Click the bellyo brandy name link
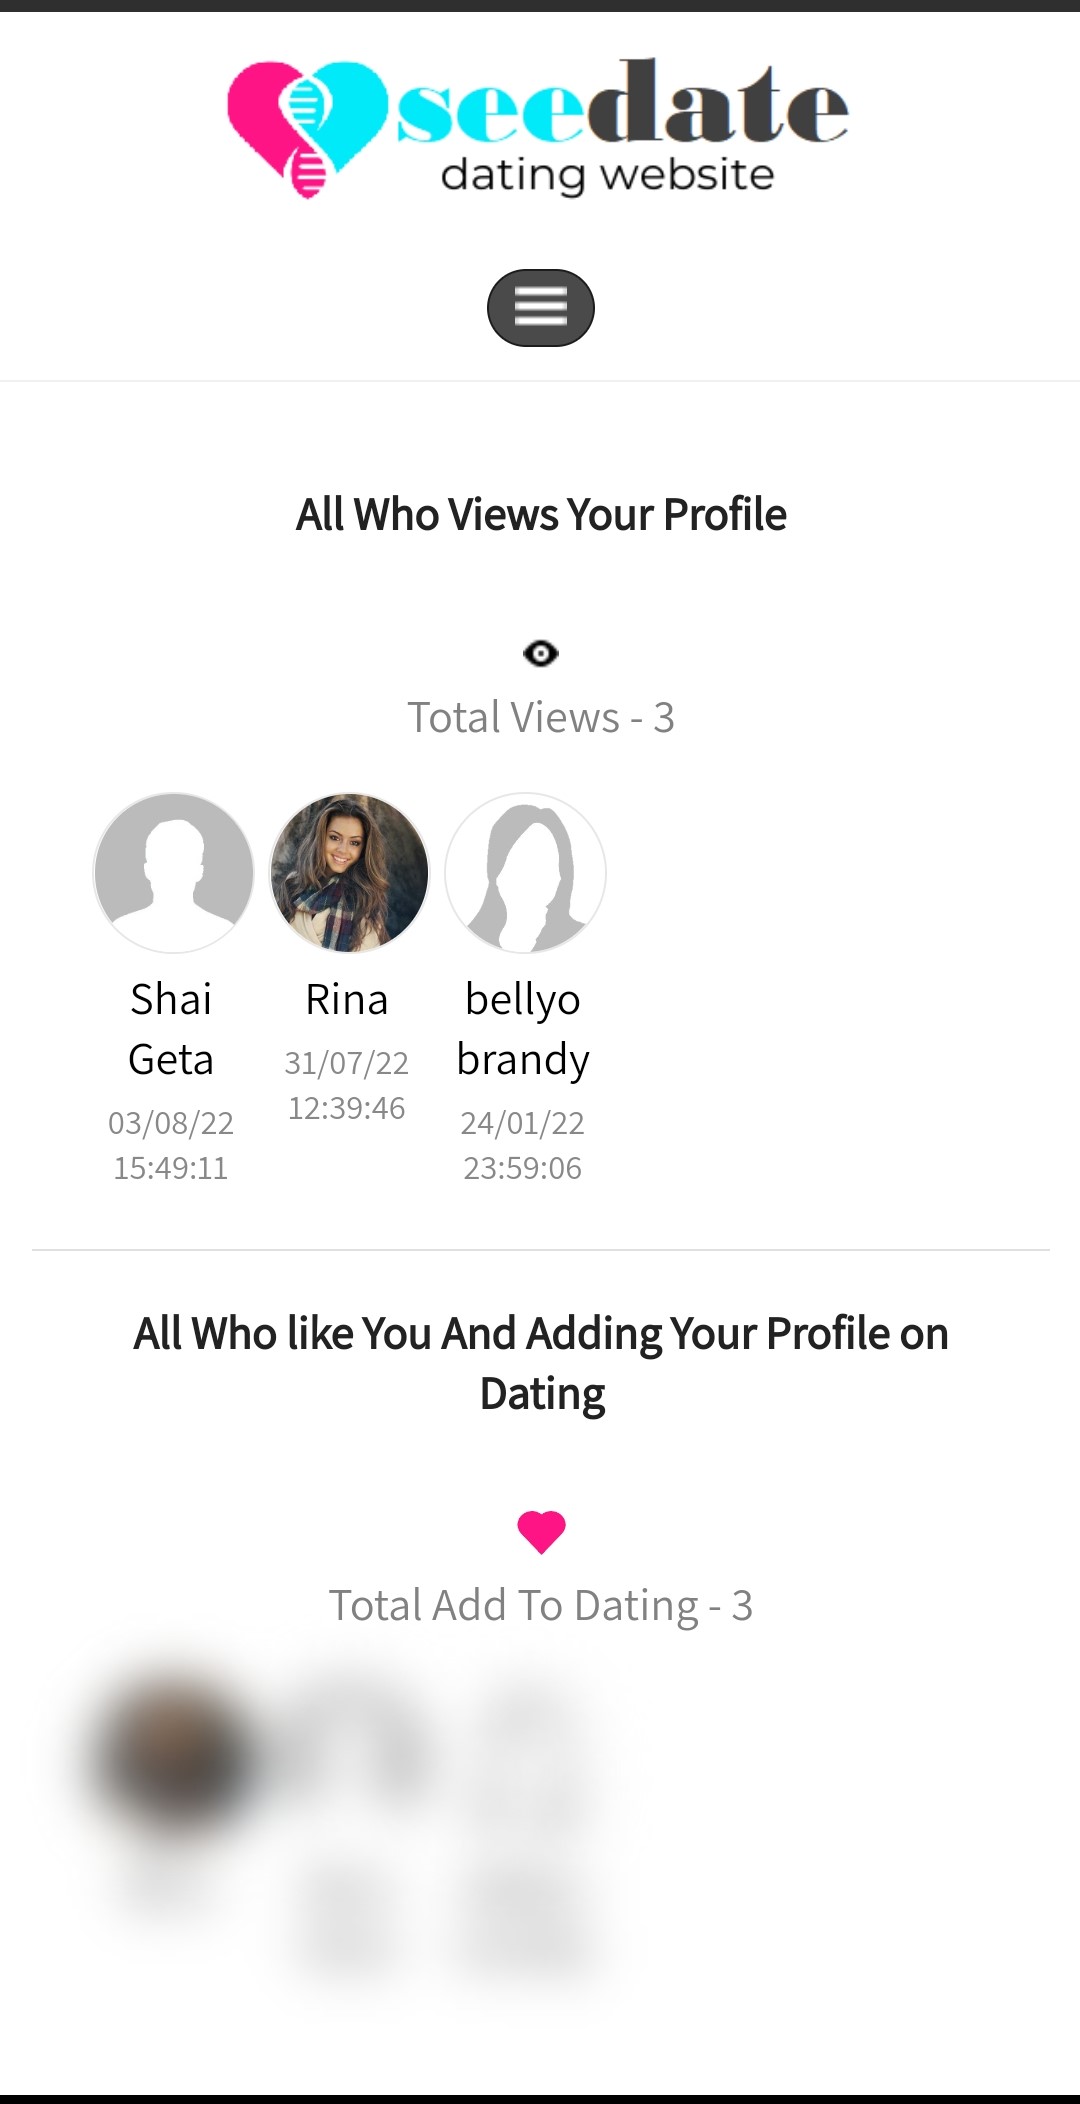This screenshot has width=1080, height=2104. coord(523,1029)
